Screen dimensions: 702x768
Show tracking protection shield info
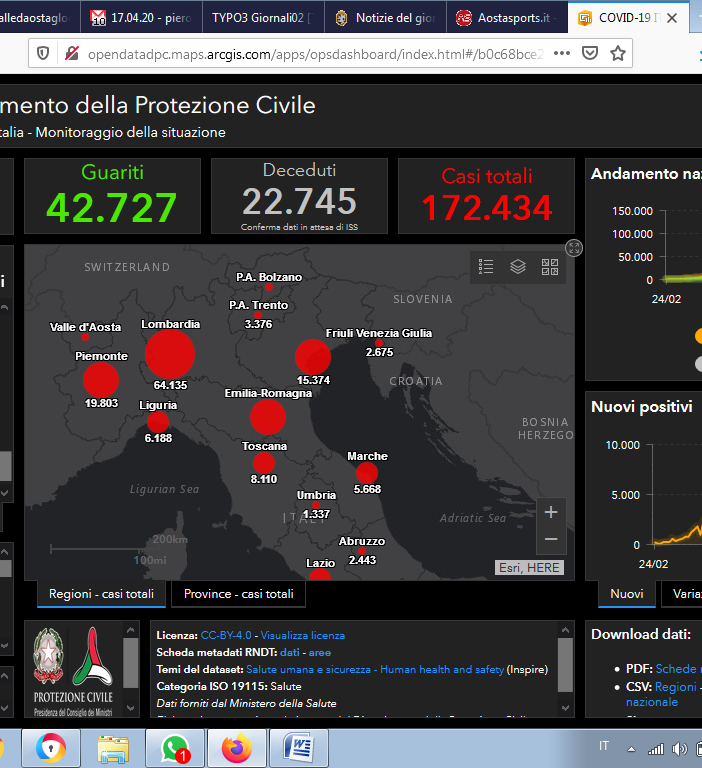(x=42, y=53)
